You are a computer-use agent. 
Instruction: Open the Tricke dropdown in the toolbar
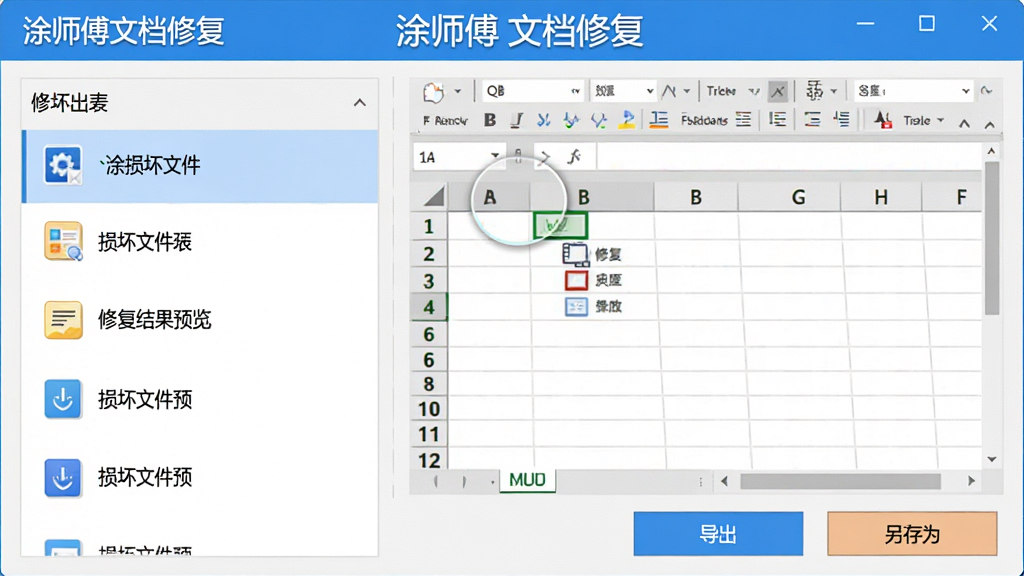pyautogui.click(x=733, y=91)
